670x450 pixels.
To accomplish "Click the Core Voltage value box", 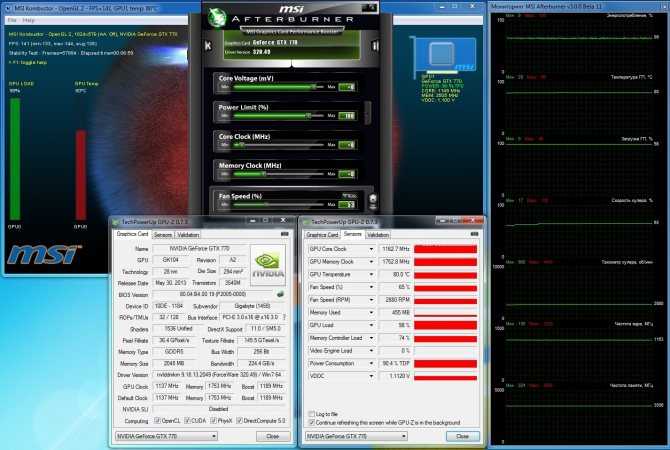I will (x=347, y=87).
